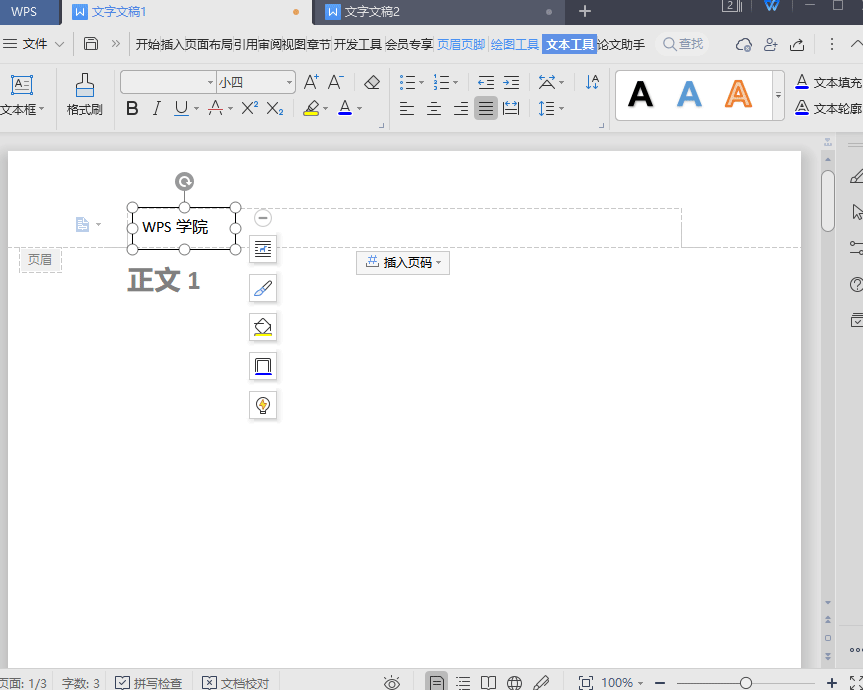863x690 pixels.
Task: Toggle italic formatting
Action: click(x=156, y=108)
